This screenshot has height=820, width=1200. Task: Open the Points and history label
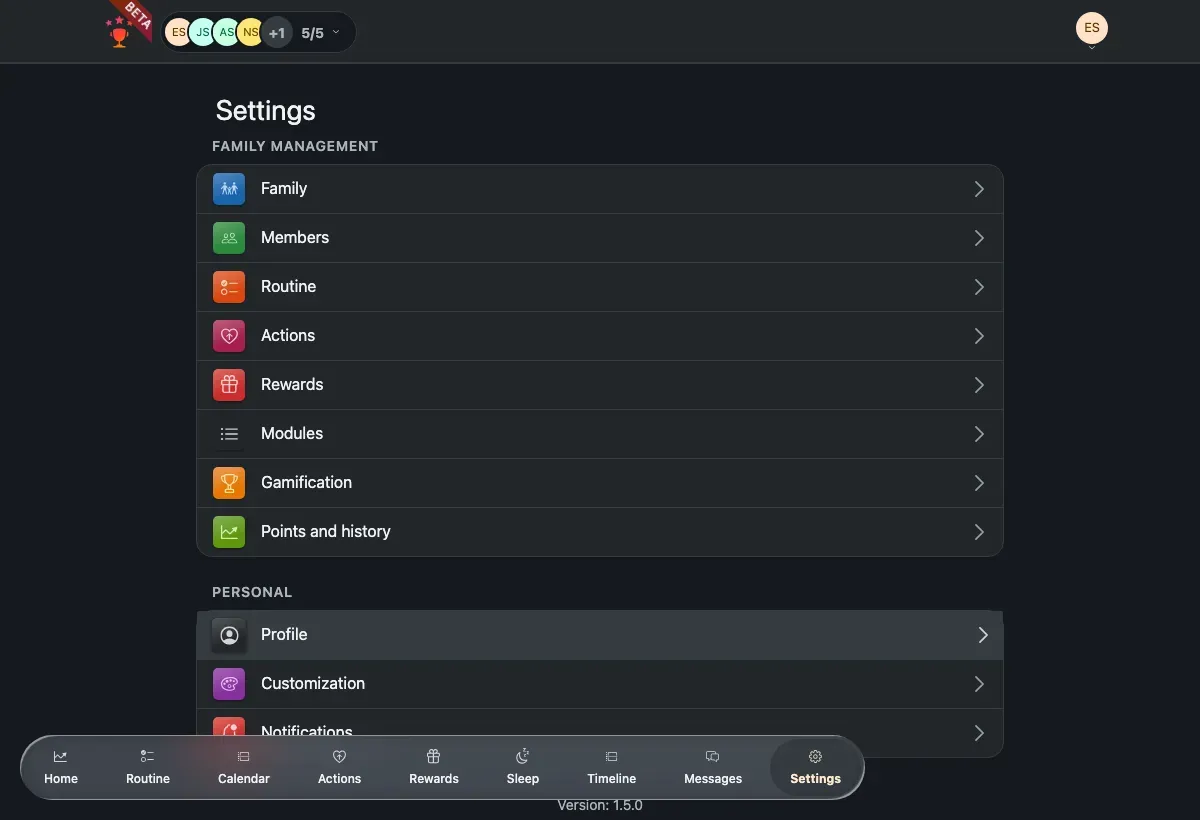326,532
